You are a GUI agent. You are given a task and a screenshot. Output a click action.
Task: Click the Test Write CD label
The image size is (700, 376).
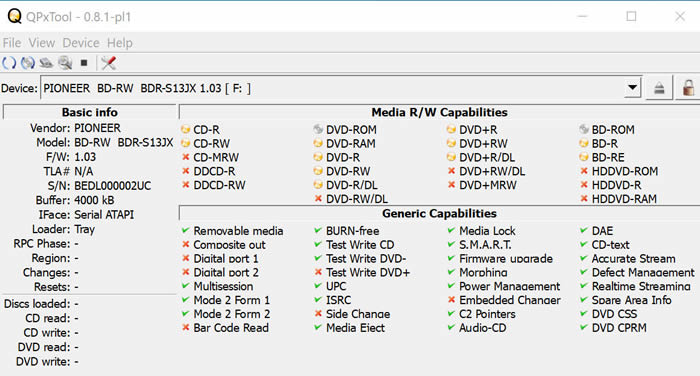[360, 245]
